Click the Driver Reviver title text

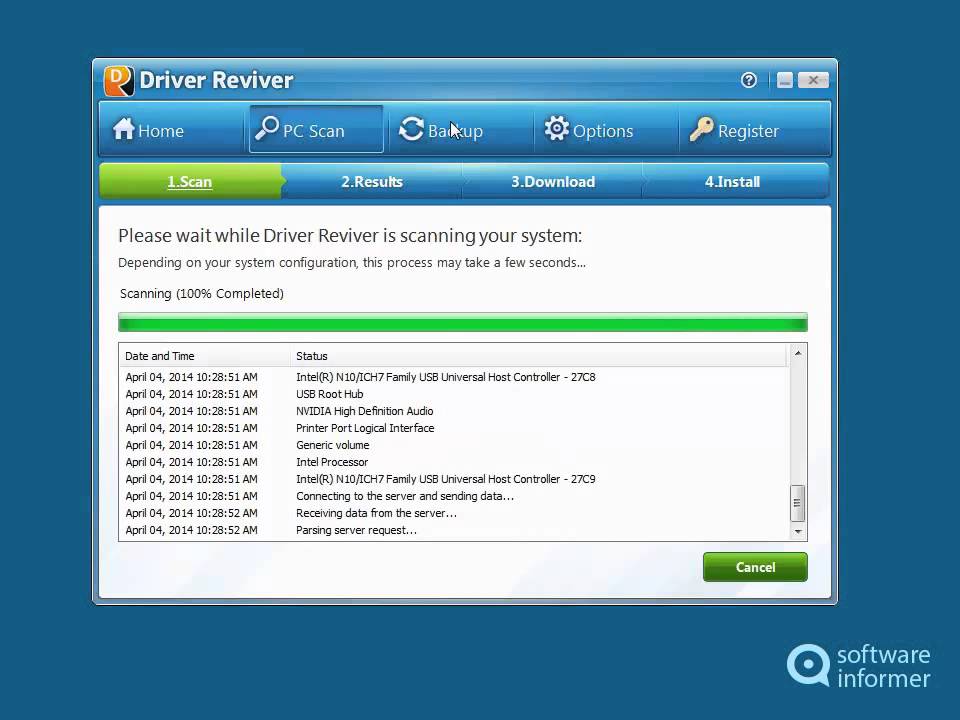point(216,80)
